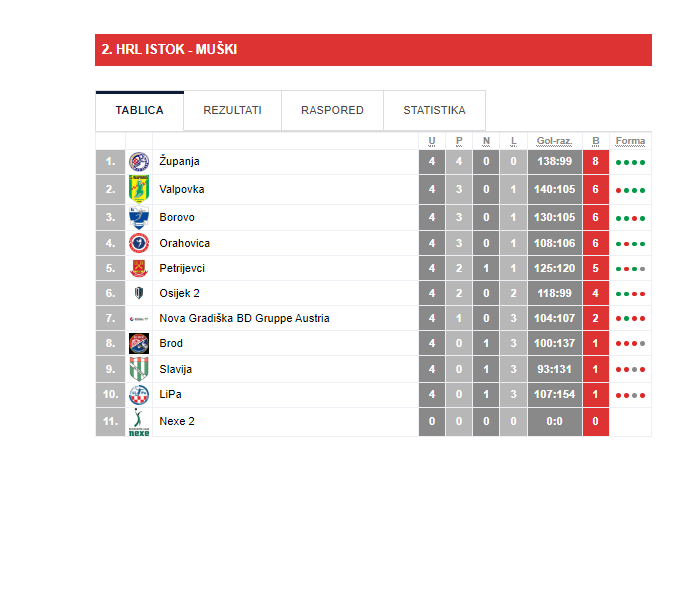Click the Županja club crest

click(x=139, y=162)
